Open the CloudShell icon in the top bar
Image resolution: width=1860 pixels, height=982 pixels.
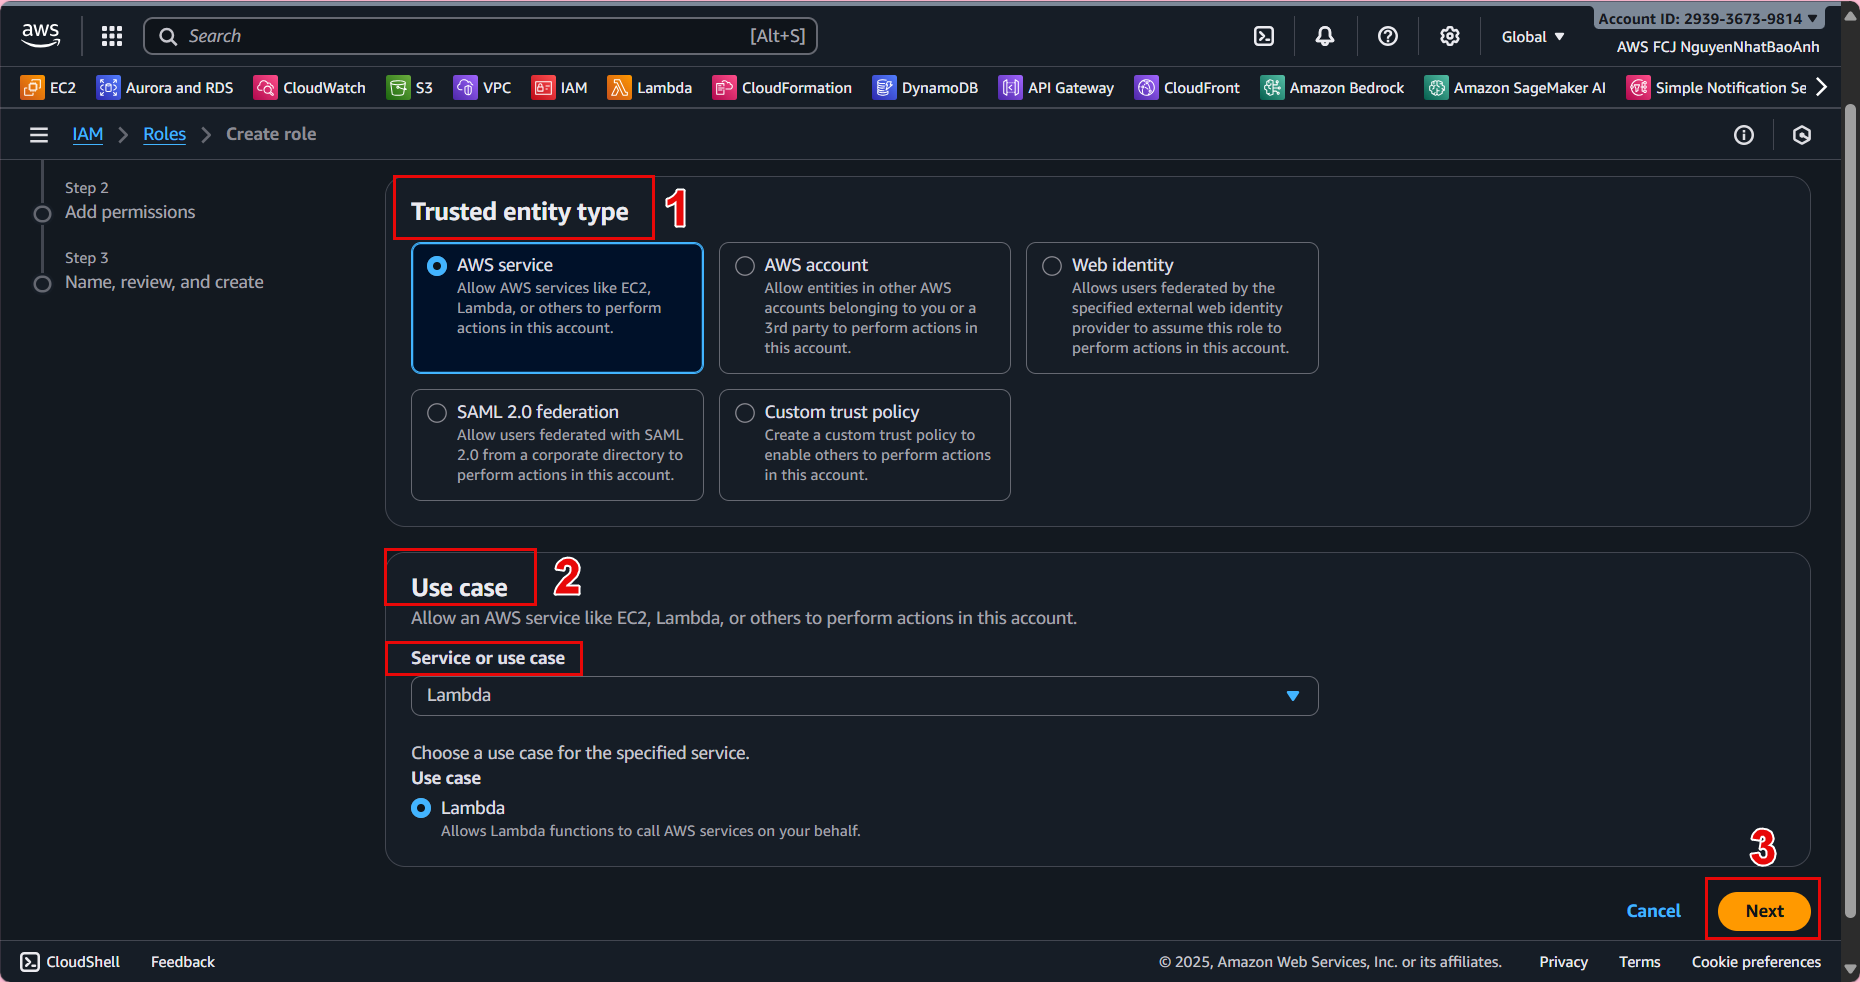coord(1264,36)
